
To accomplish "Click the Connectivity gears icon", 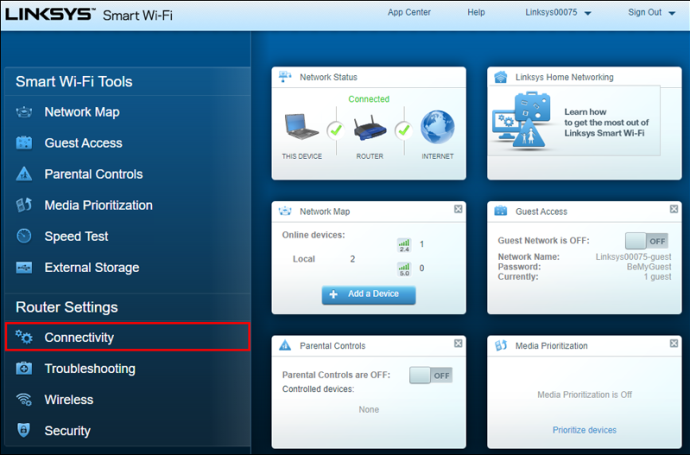I will (24, 337).
